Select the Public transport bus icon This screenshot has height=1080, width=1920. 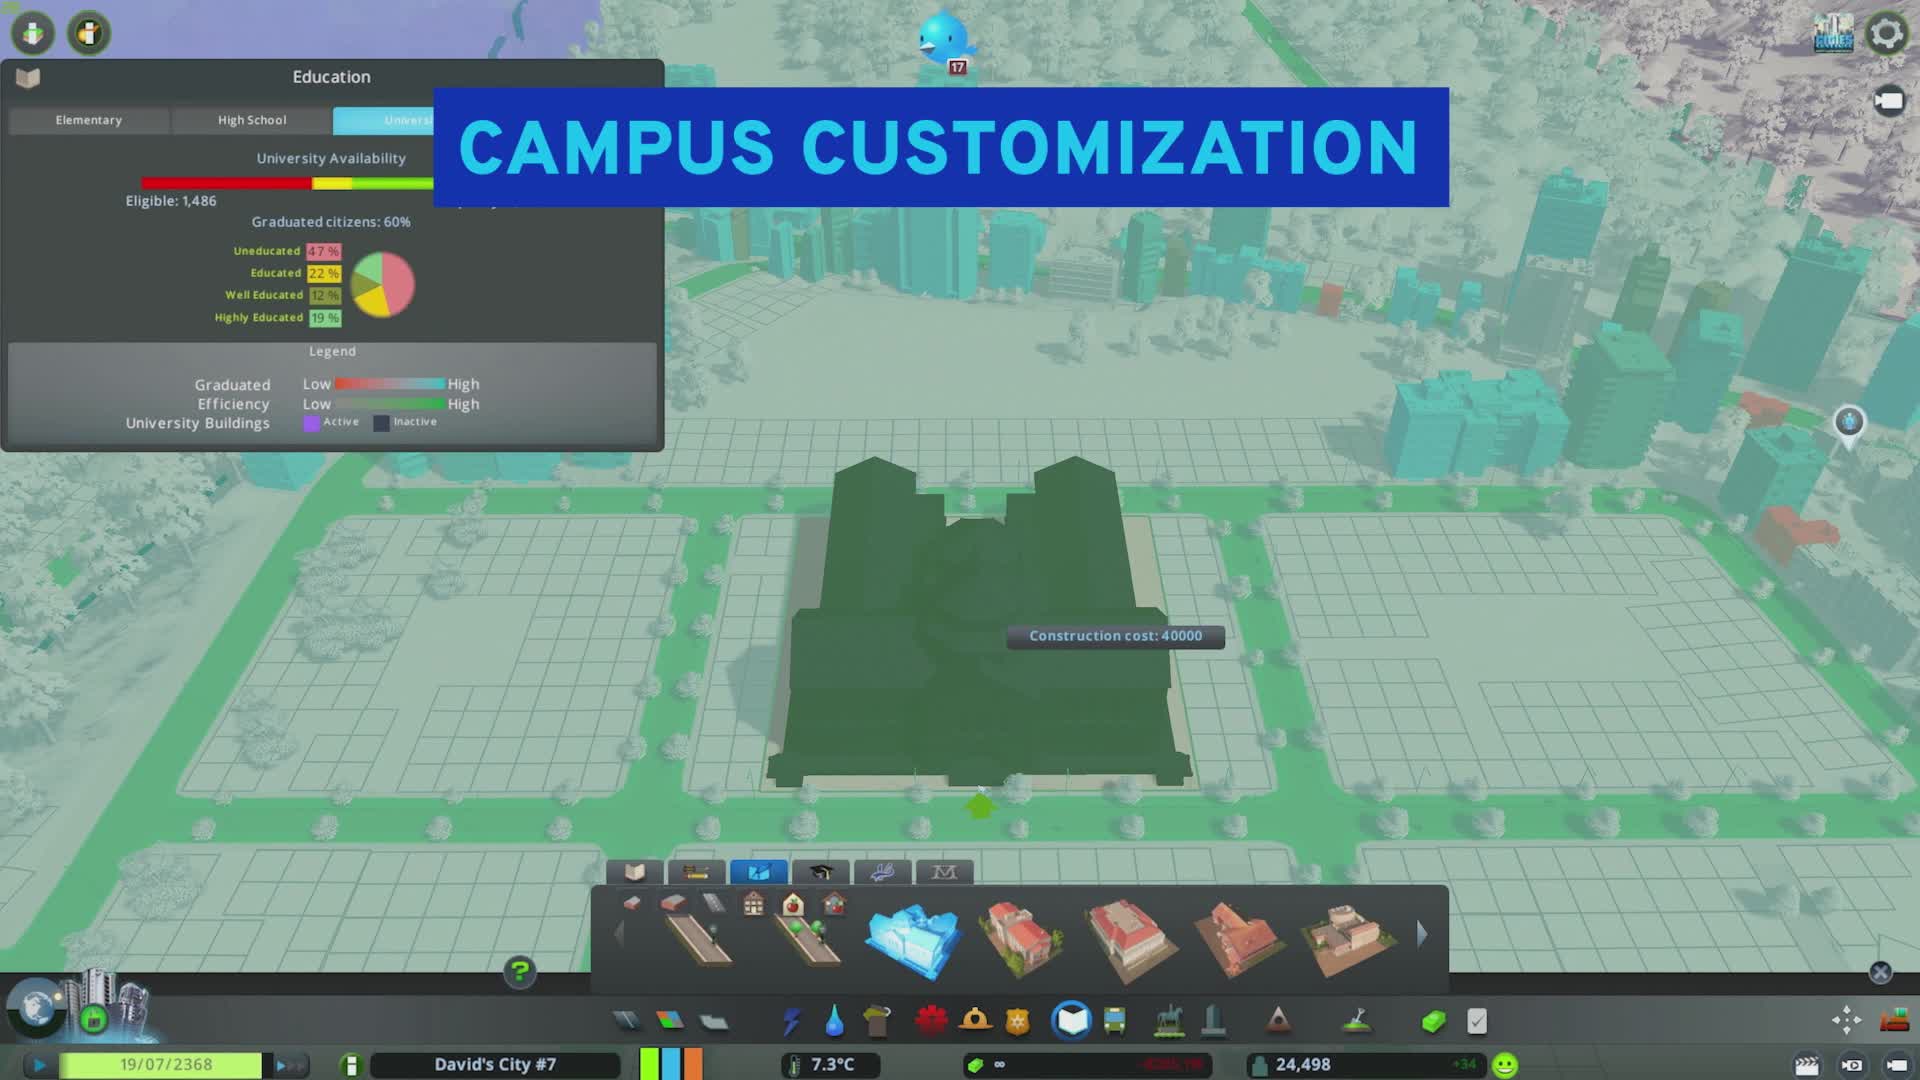click(x=1114, y=1021)
